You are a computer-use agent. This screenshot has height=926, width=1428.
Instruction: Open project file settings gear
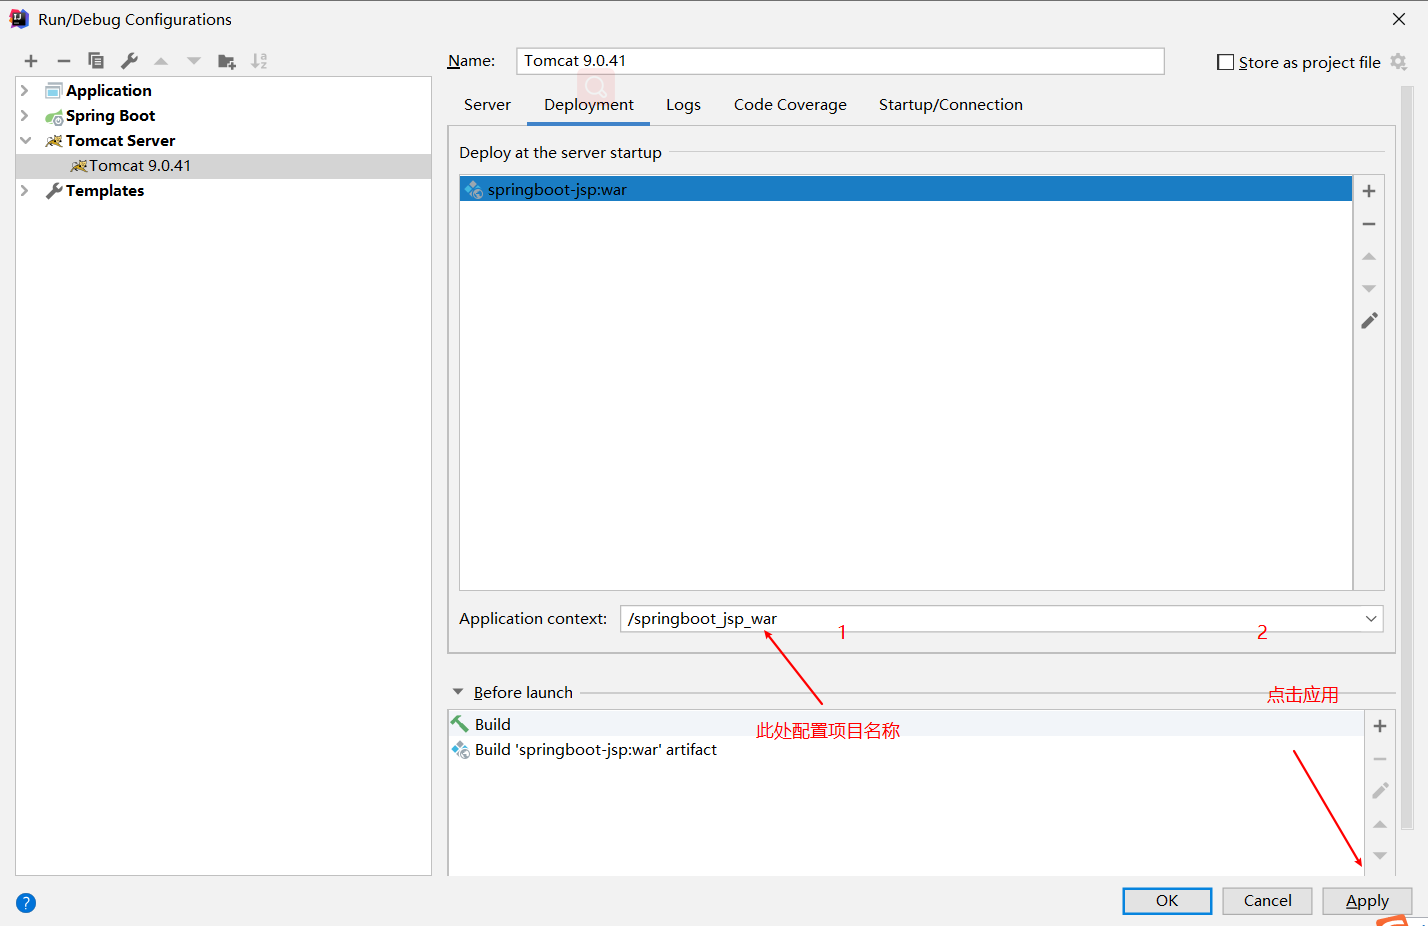pyautogui.click(x=1399, y=62)
